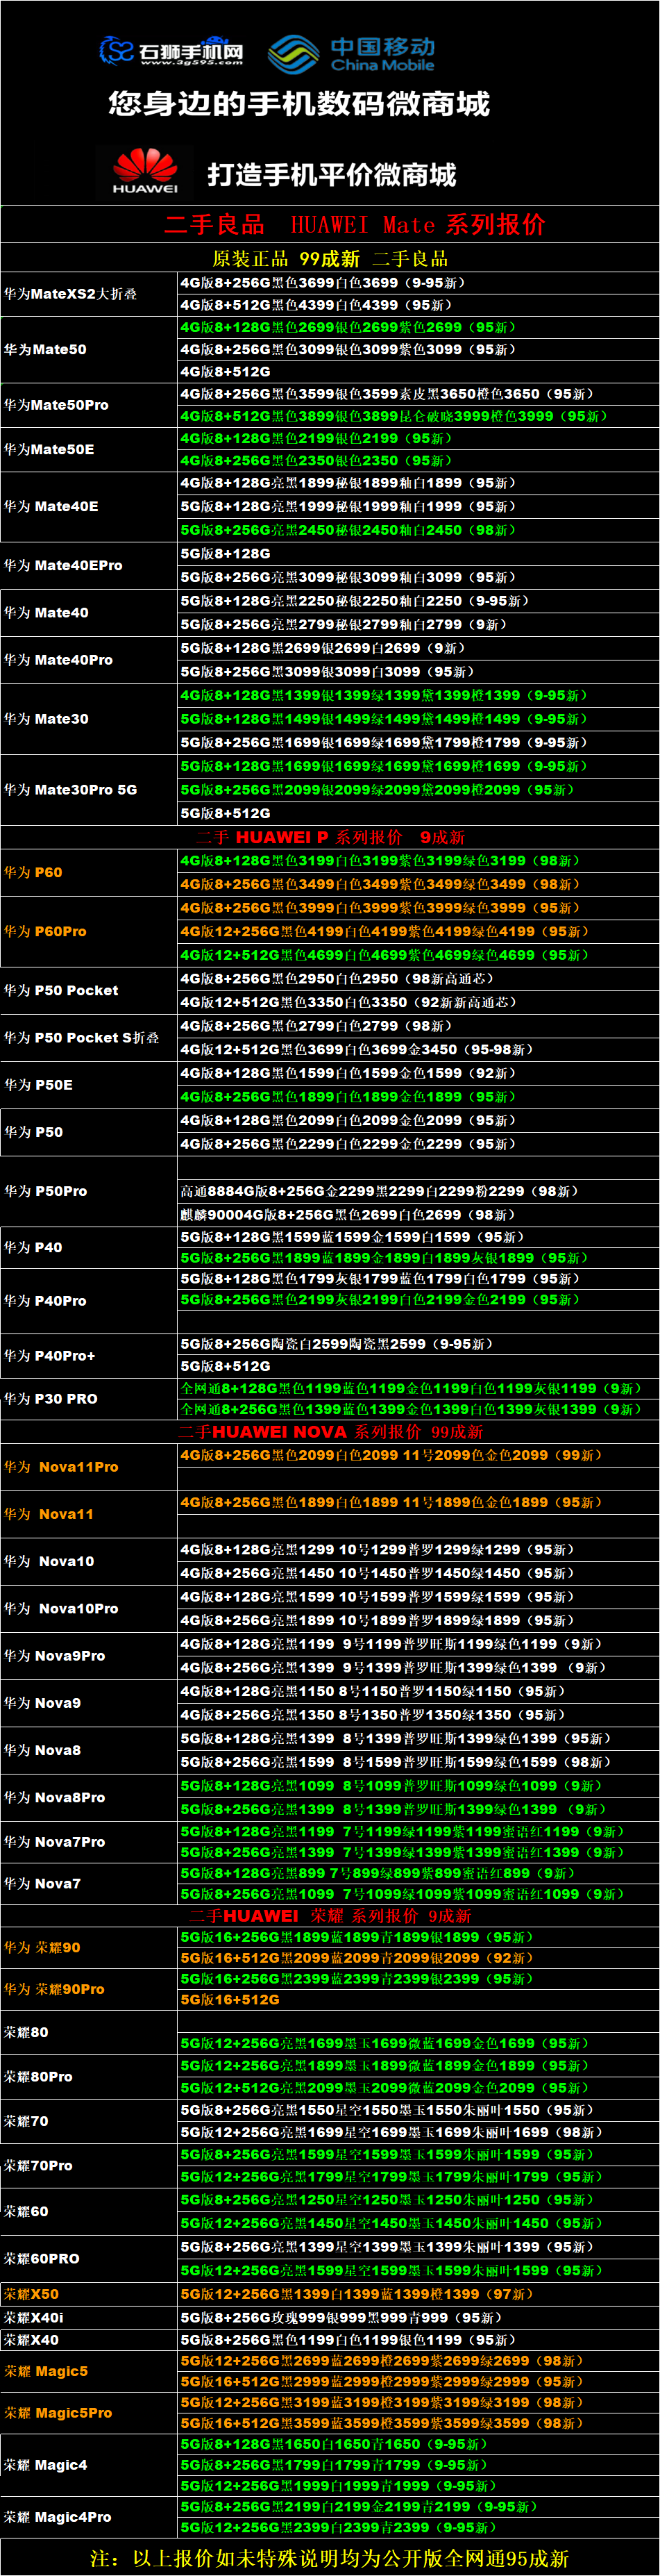This screenshot has width=660, height=2576.
Task: Click the 华为 Mate40EPro model cell
Action: coord(89,565)
